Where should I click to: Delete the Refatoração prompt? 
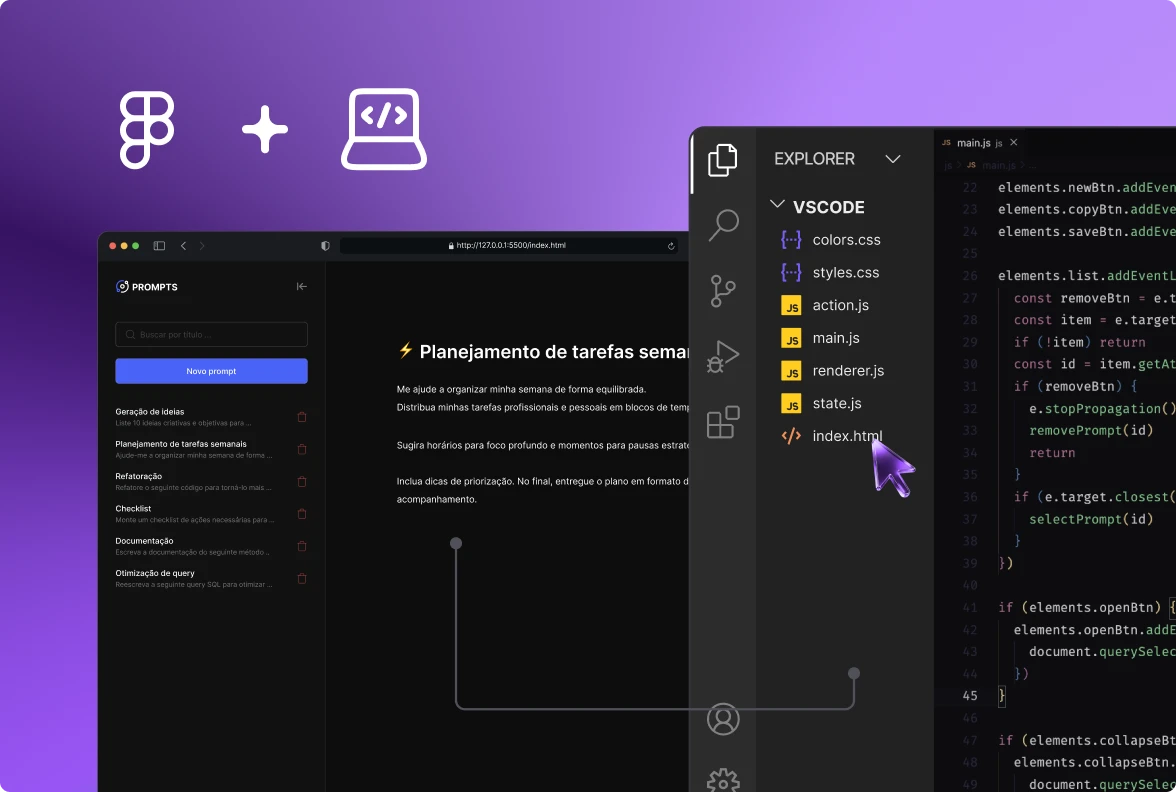tap(302, 482)
